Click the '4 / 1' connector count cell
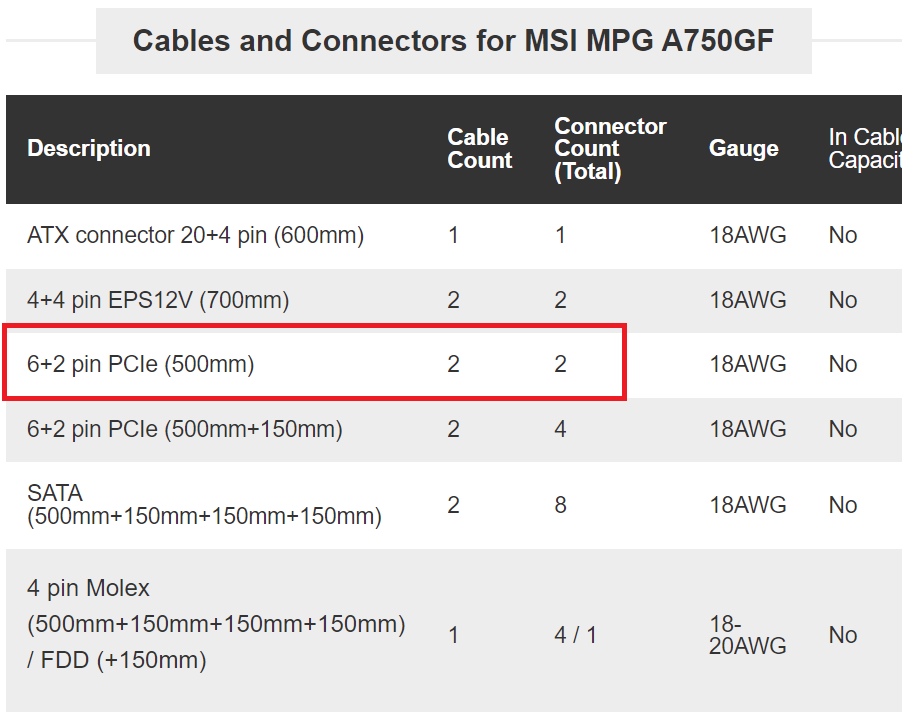911x712 pixels. pyautogui.click(x=575, y=635)
